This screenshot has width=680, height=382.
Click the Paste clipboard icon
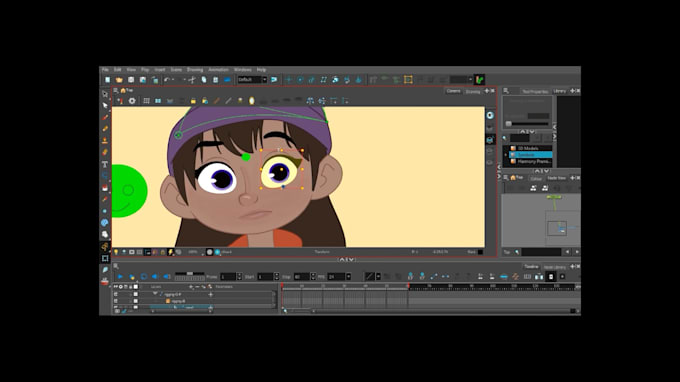(215, 80)
